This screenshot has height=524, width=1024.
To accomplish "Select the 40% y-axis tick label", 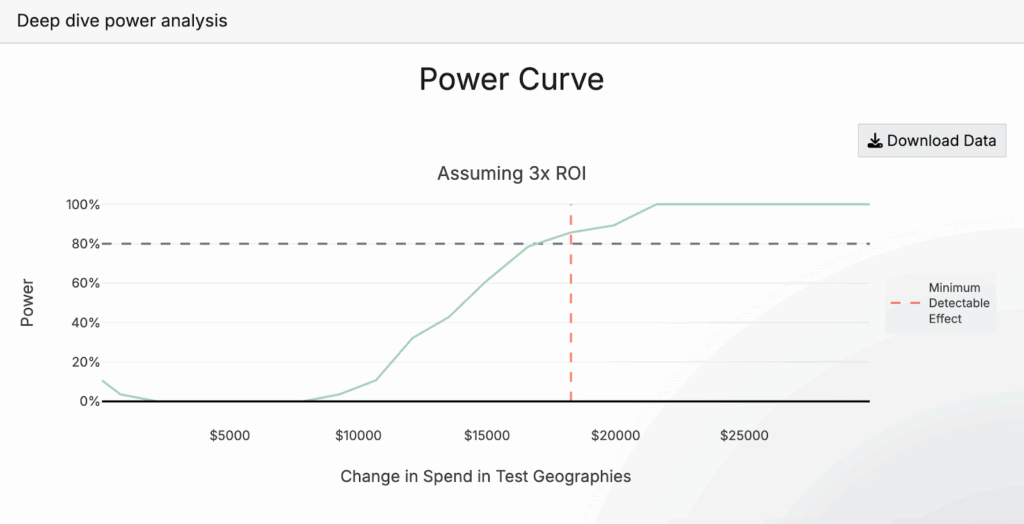I will (x=85, y=323).
